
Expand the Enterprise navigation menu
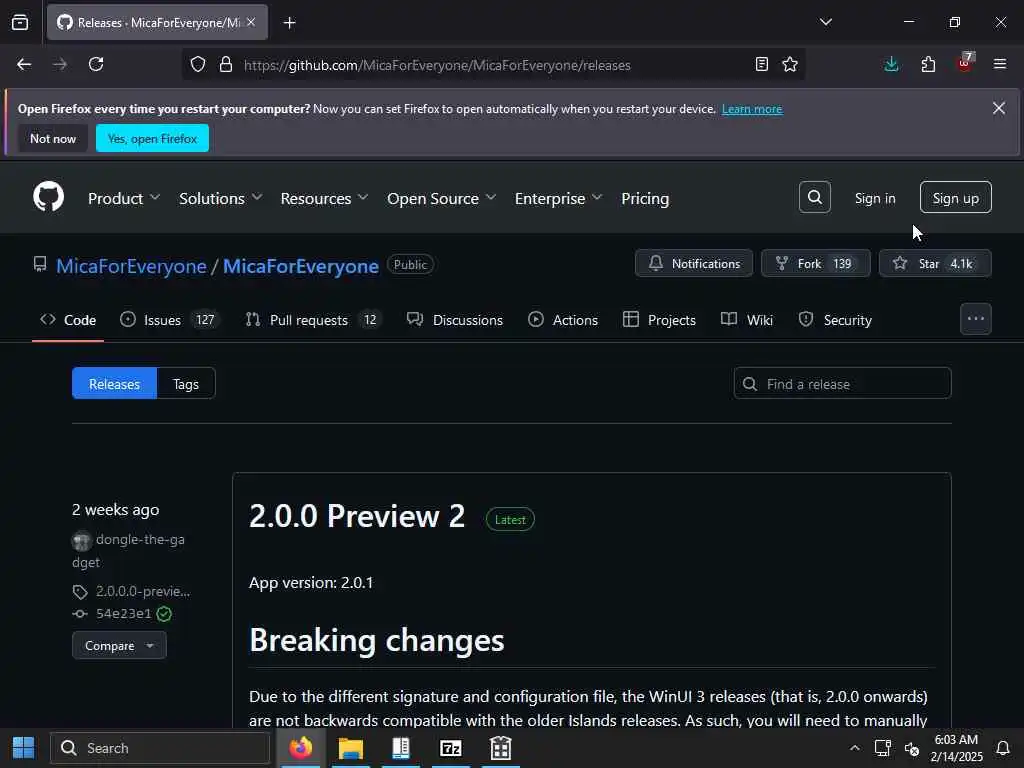[x=558, y=198]
